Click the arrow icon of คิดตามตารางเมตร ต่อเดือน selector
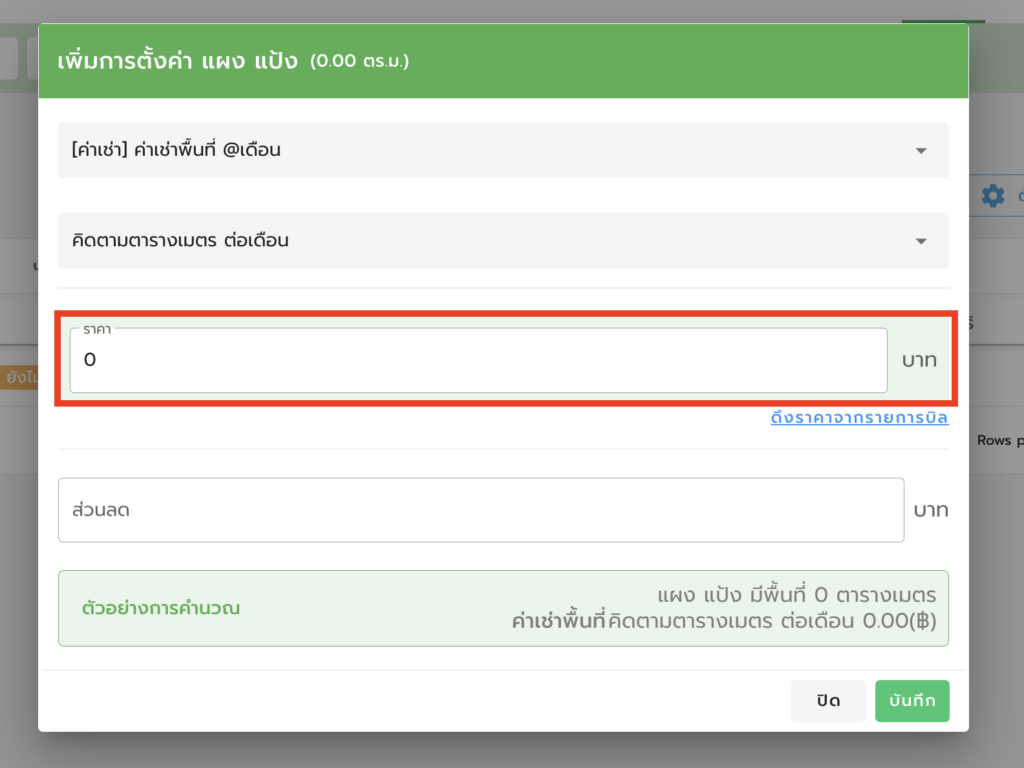 click(921, 242)
